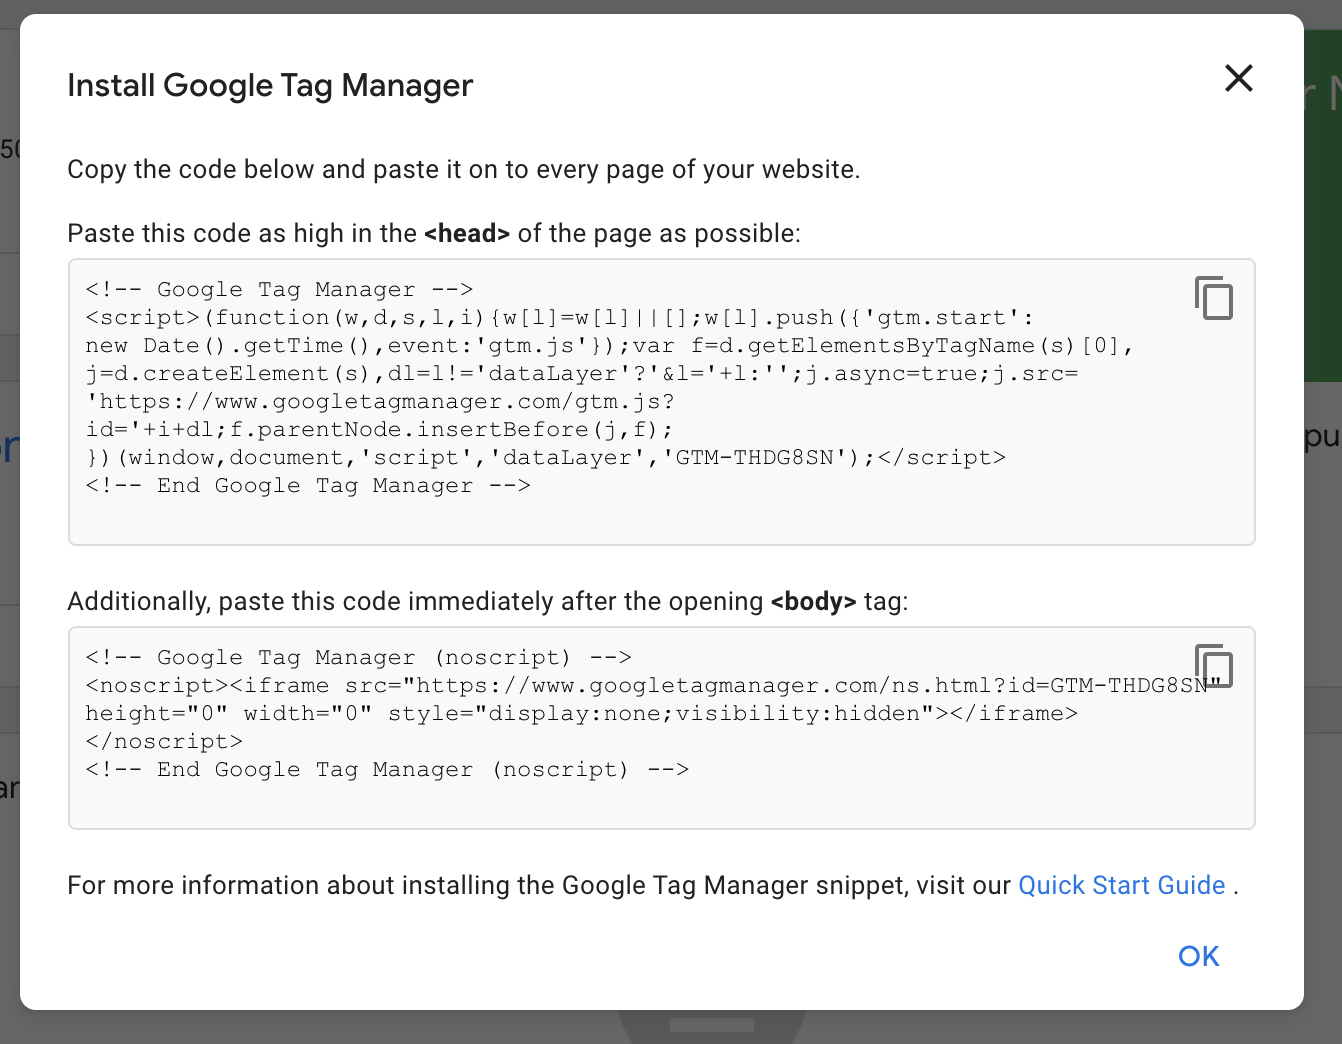
Task: Copy the body section noscript code snippet
Action: [1214, 666]
